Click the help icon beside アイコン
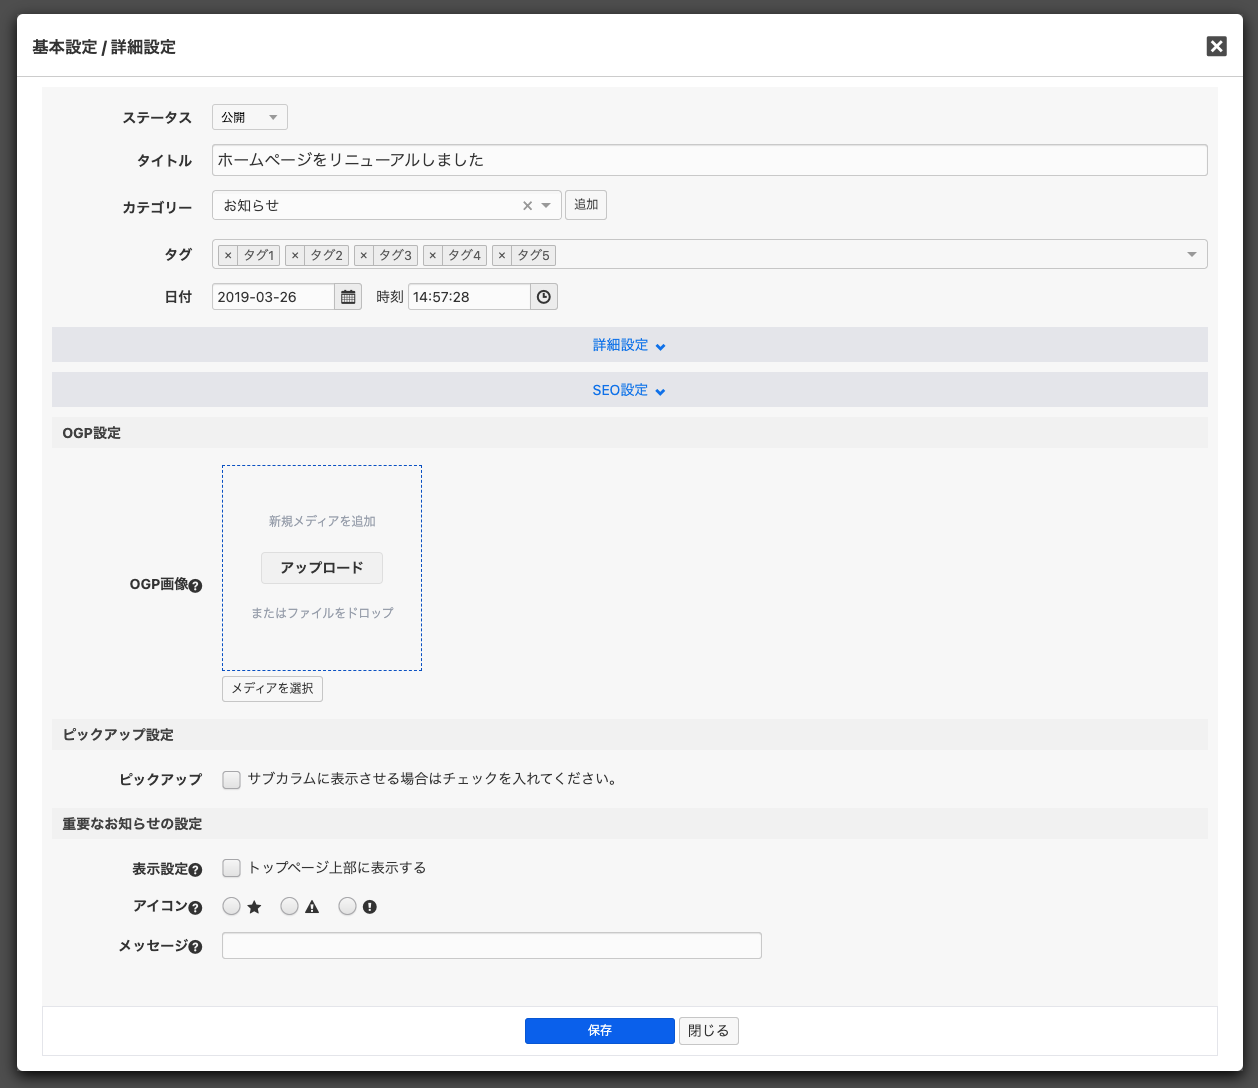The width and height of the screenshot is (1258, 1088). (x=196, y=908)
